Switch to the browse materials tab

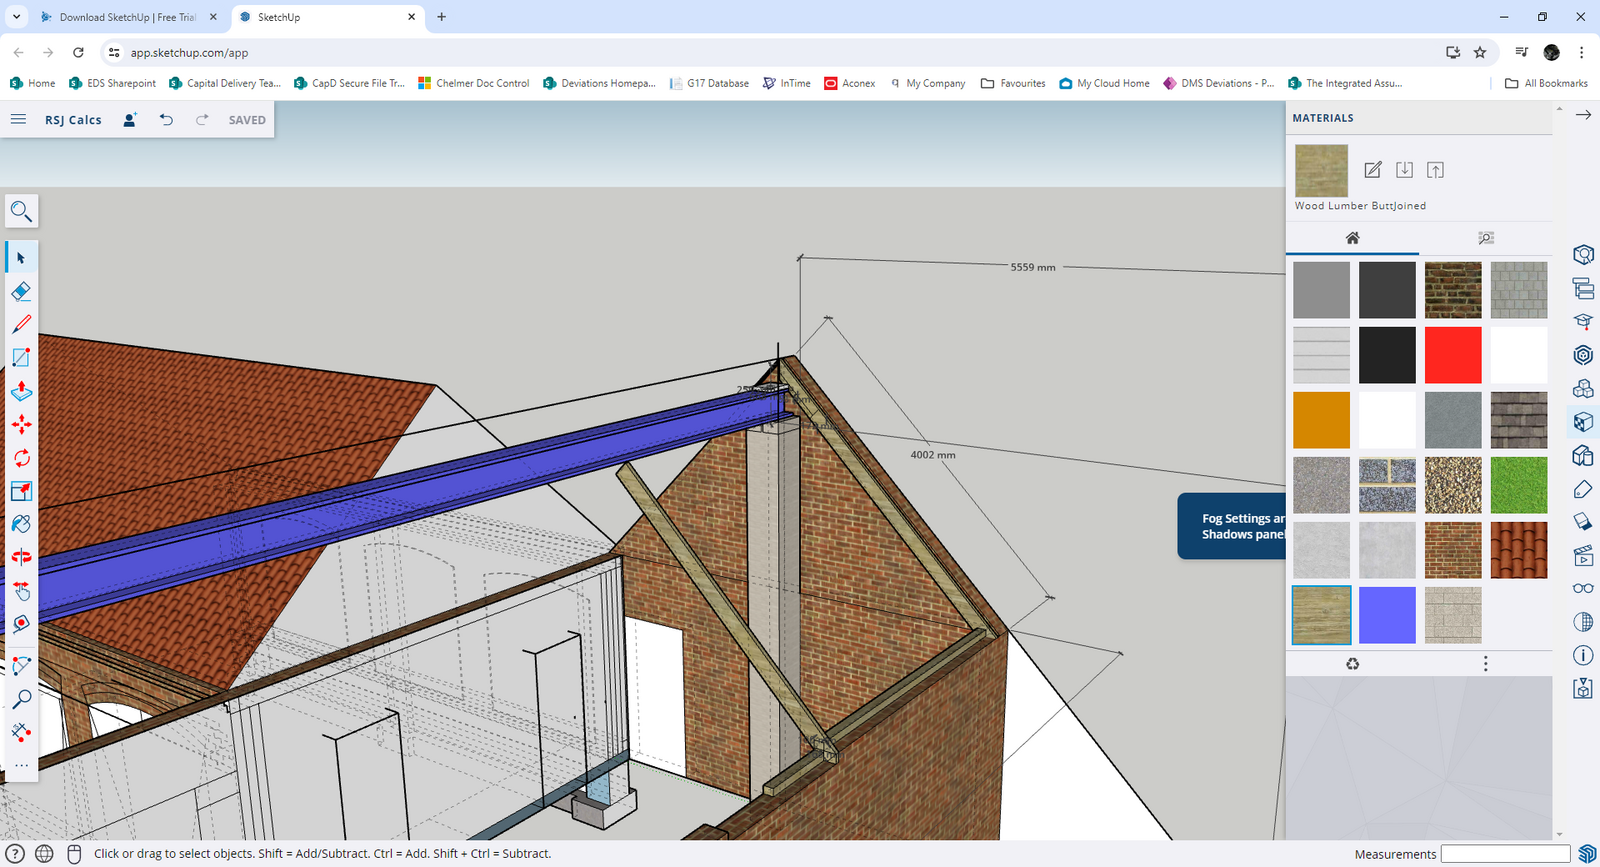[x=1485, y=238]
